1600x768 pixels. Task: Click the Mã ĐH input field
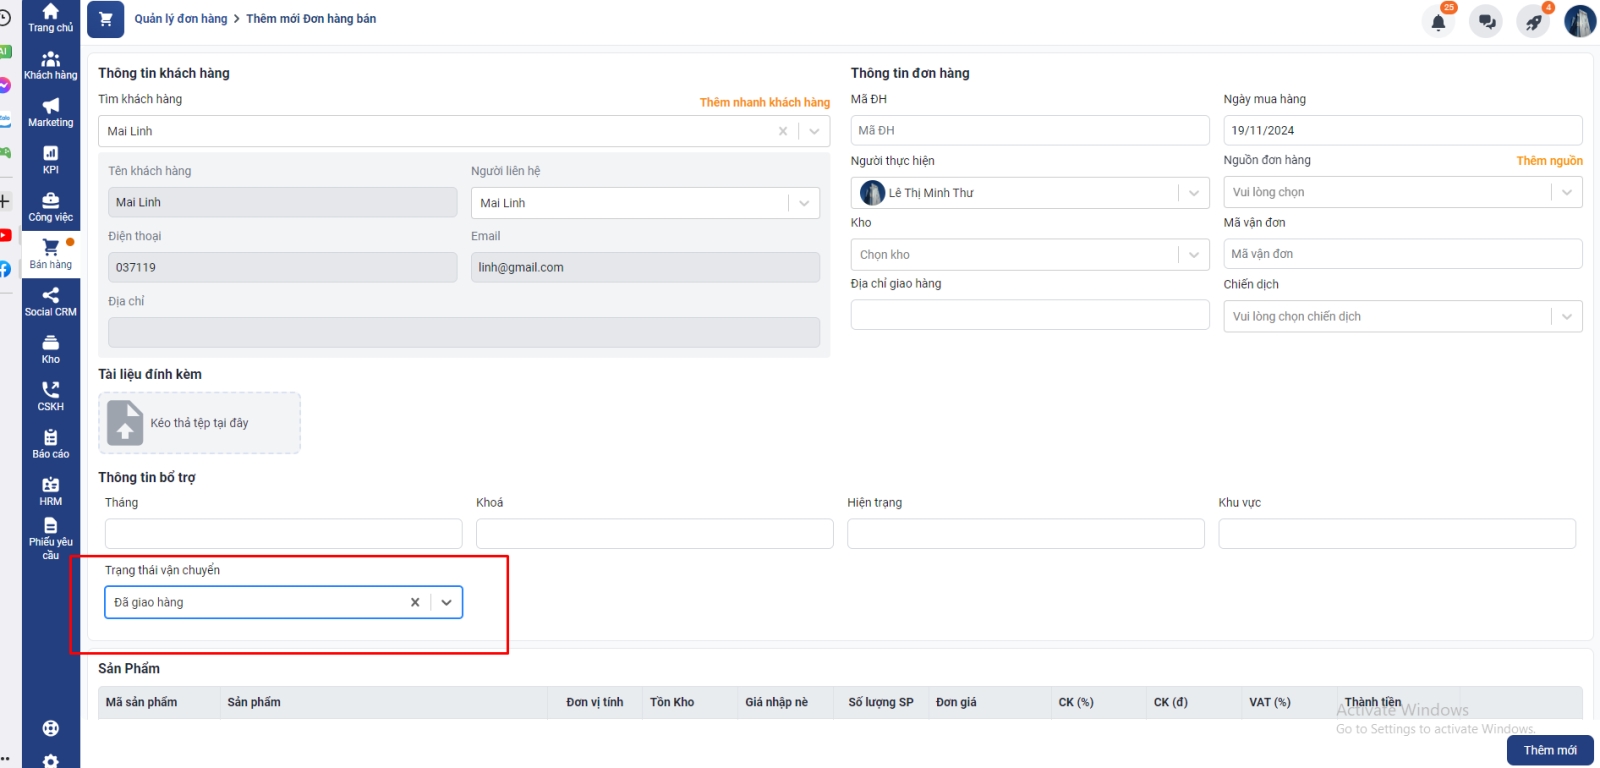click(1029, 131)
